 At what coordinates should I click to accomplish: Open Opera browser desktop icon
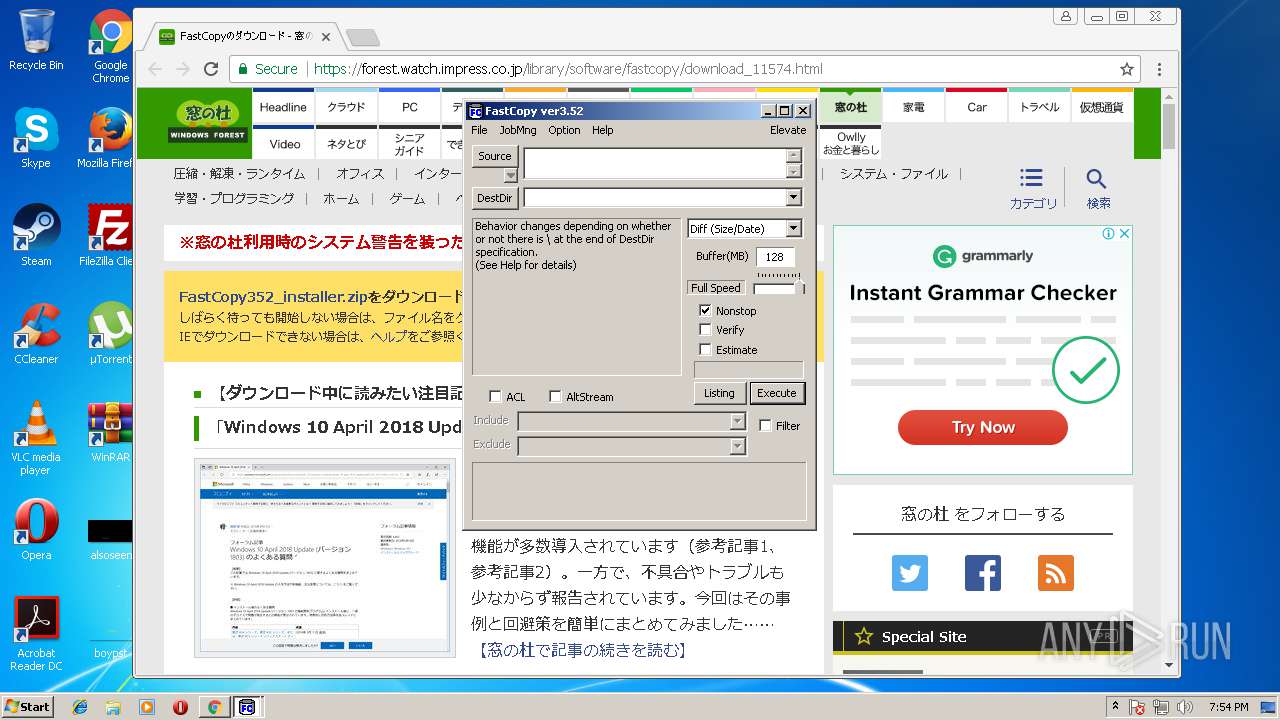(x=36, y=529)
